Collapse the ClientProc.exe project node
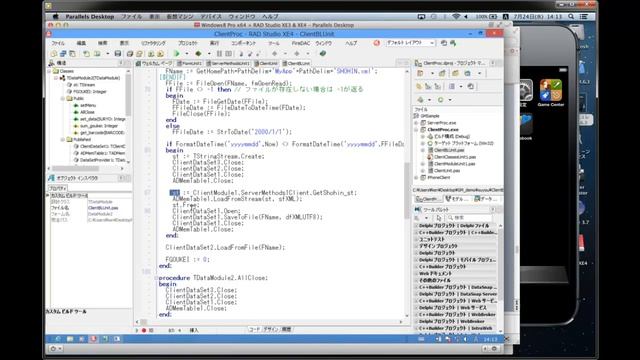640x360 pixels. (x=416, y=130)
